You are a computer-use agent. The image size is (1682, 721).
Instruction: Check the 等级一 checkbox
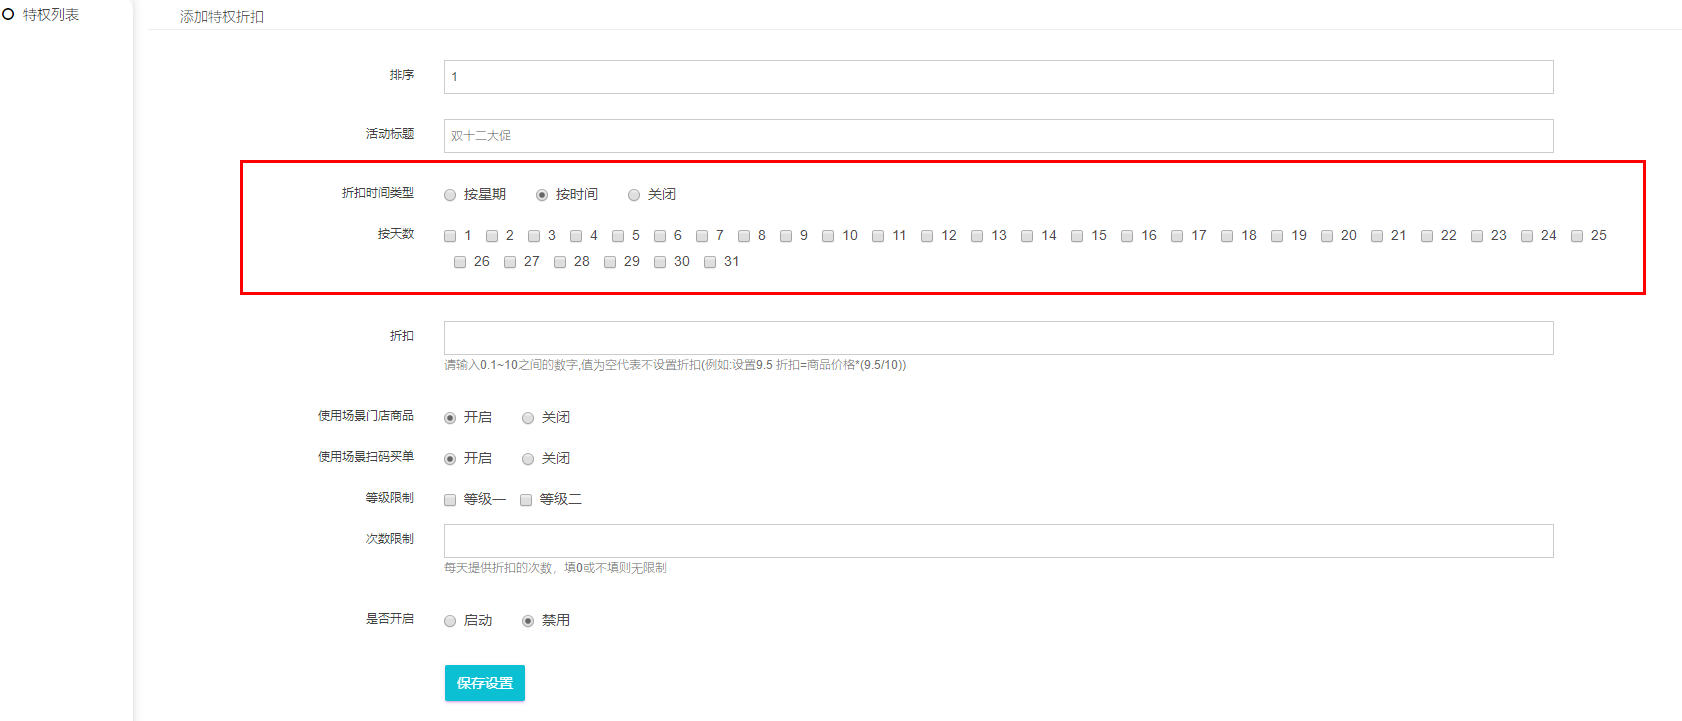coord(450,500)
